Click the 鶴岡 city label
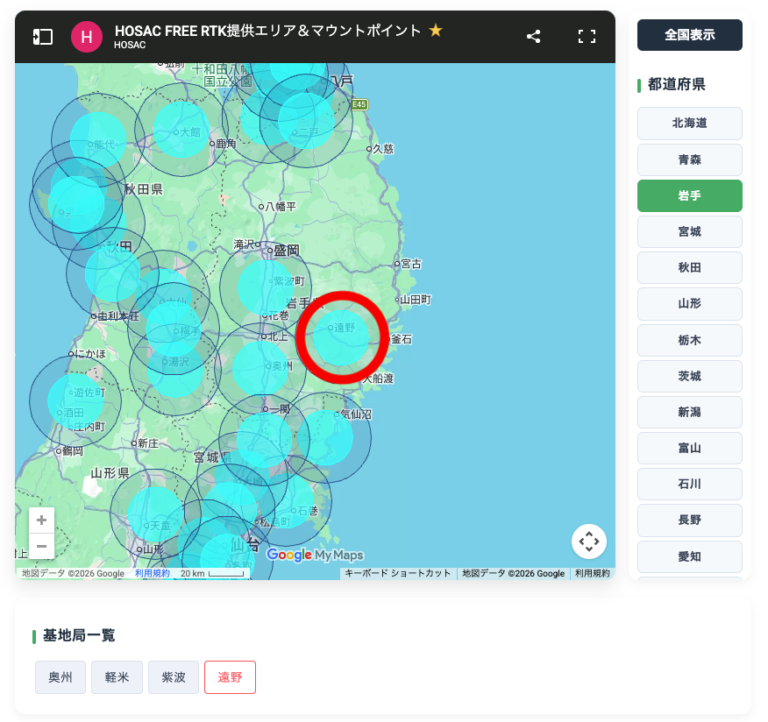768x722 pixels. point(70,451)
